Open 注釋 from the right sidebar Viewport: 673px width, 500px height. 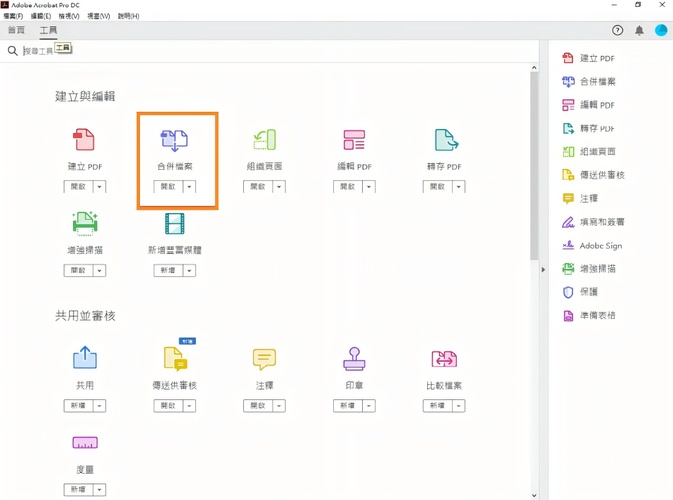click(x=580, y=198)
